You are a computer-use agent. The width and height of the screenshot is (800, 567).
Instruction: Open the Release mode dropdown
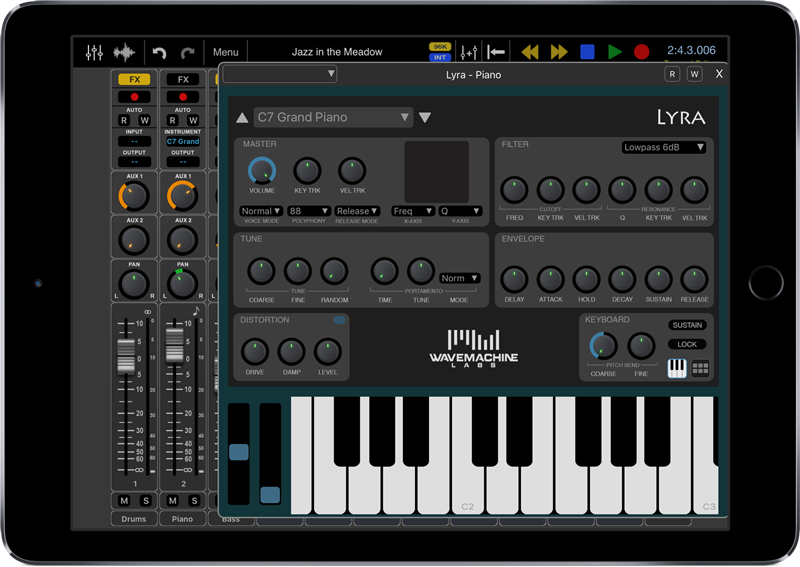(357, 211)
